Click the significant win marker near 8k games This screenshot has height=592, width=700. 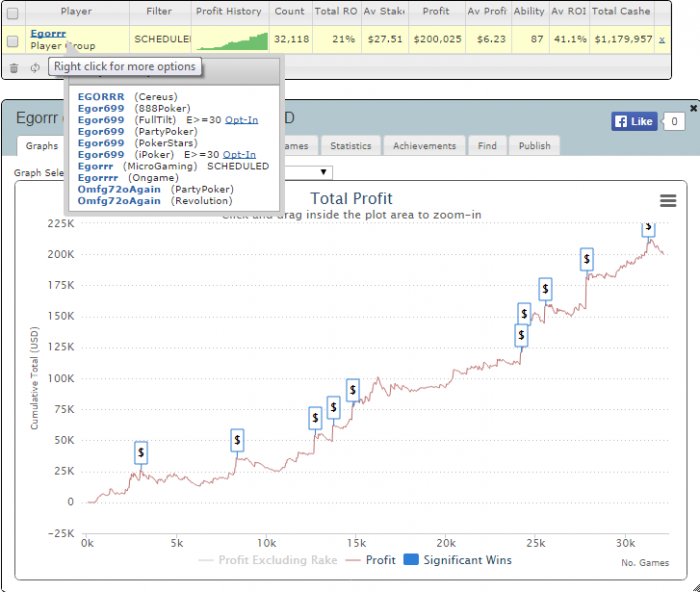pyautogui.click(x=237, y=440)
